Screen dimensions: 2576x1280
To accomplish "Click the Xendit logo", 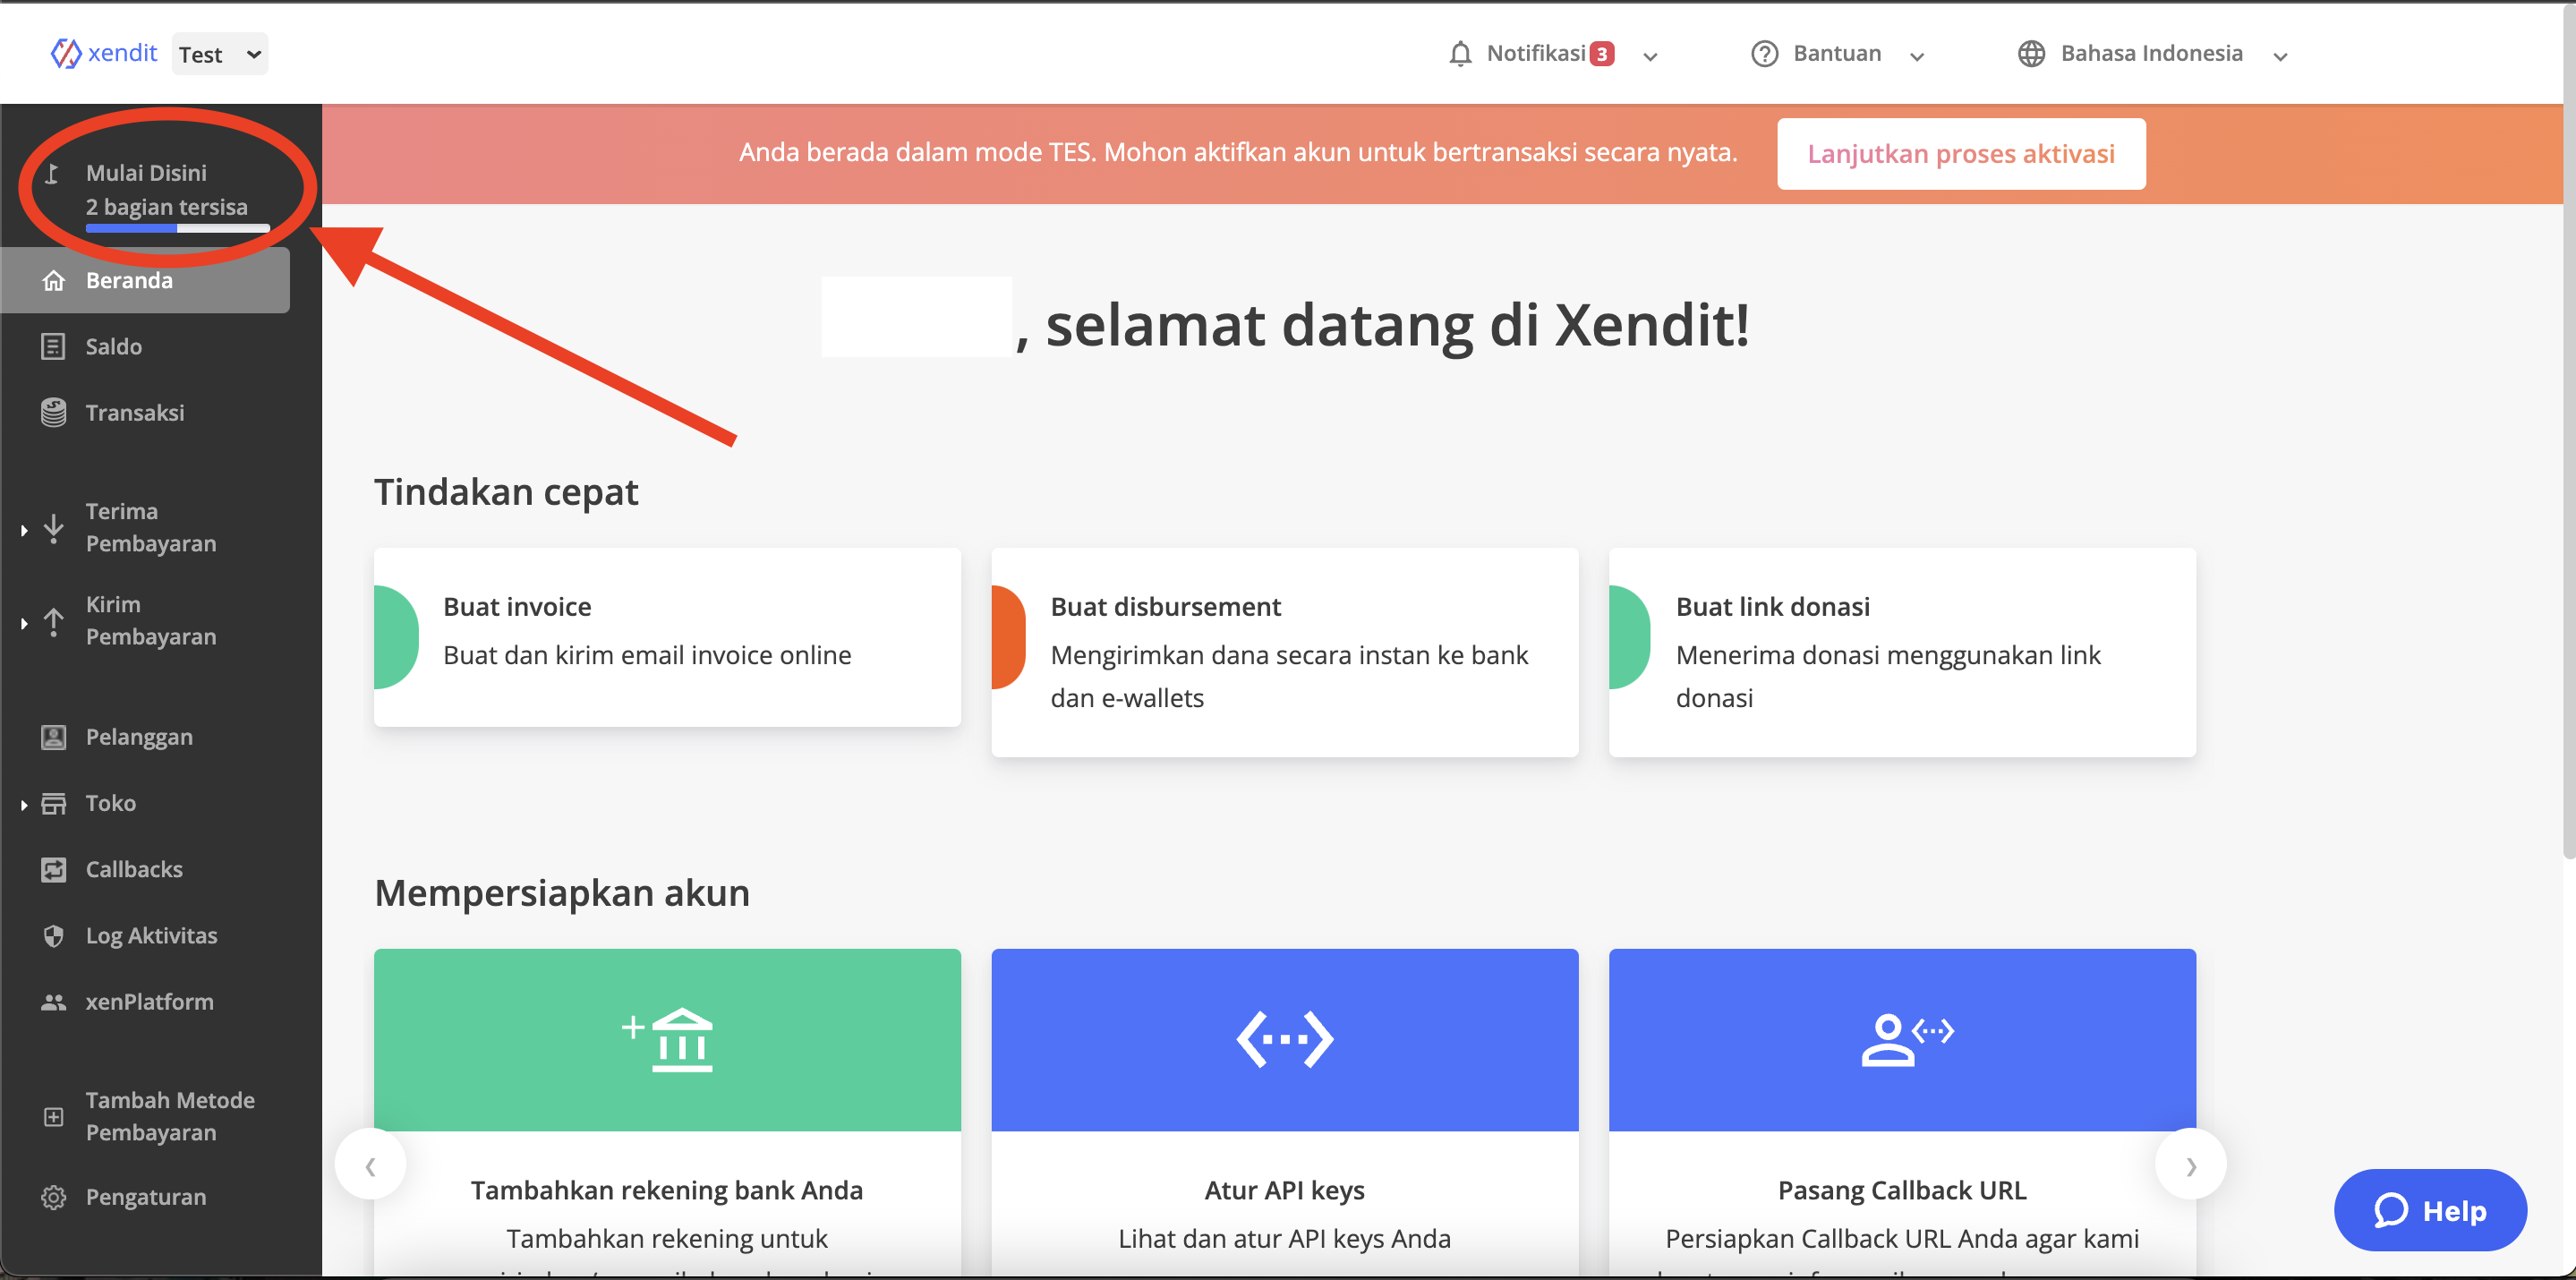I will pos(104,53).
